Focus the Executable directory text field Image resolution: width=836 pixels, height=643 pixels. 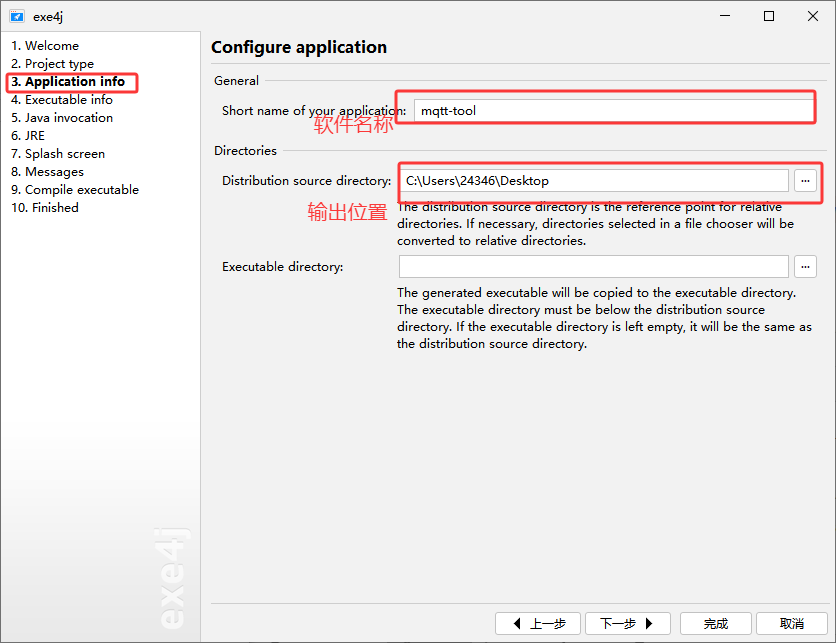point(594,267)
